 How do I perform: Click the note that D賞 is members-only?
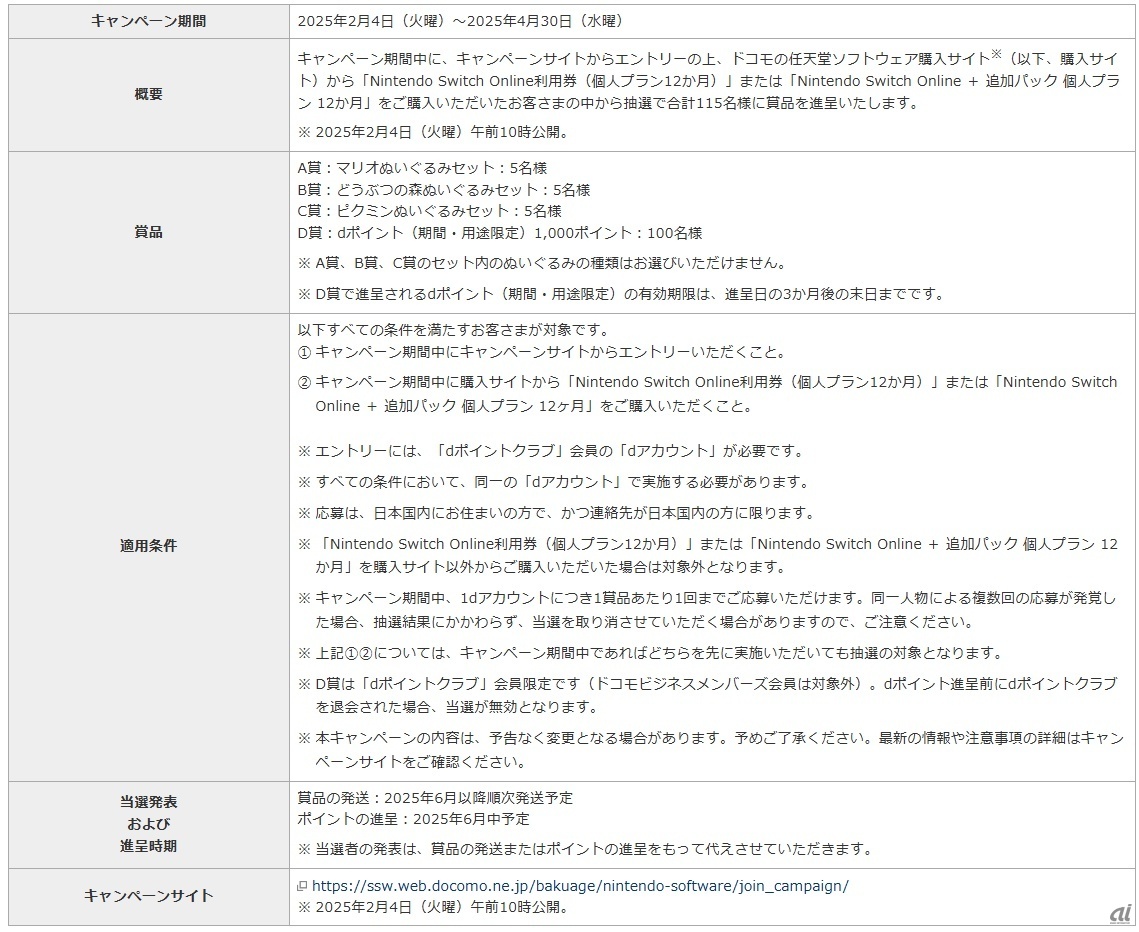pos(708,695)
